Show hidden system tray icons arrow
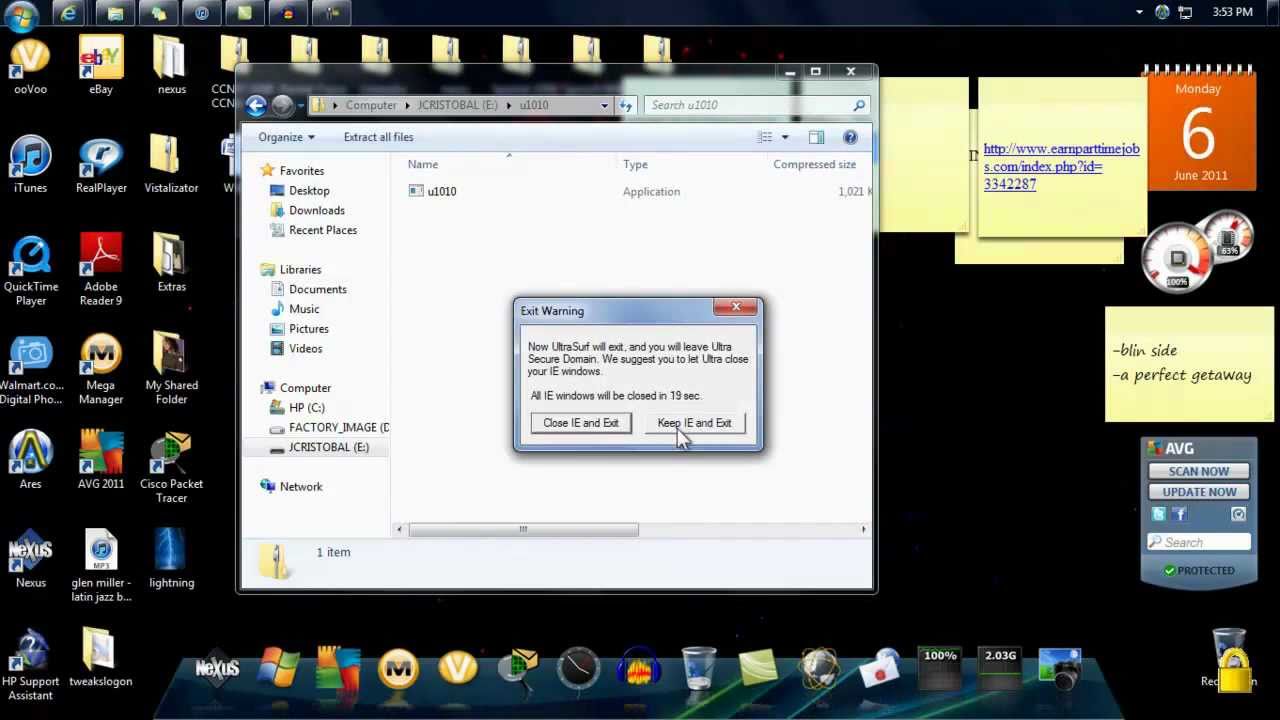This screenshot has height=720, width=1280. point(1139,12)
